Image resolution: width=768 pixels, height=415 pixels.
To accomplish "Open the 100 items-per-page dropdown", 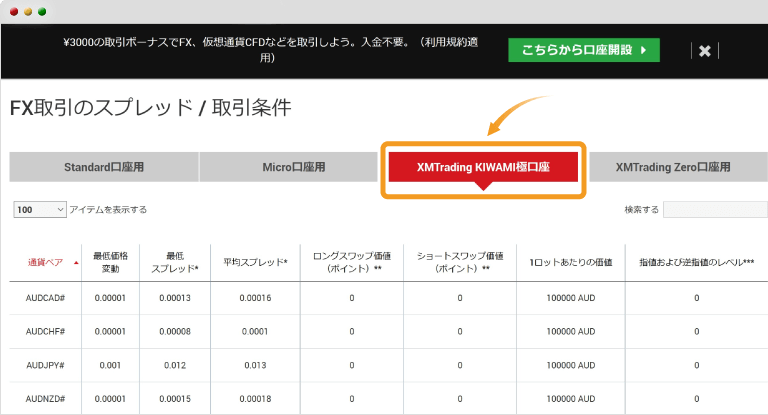I will [x=40, y=210].
